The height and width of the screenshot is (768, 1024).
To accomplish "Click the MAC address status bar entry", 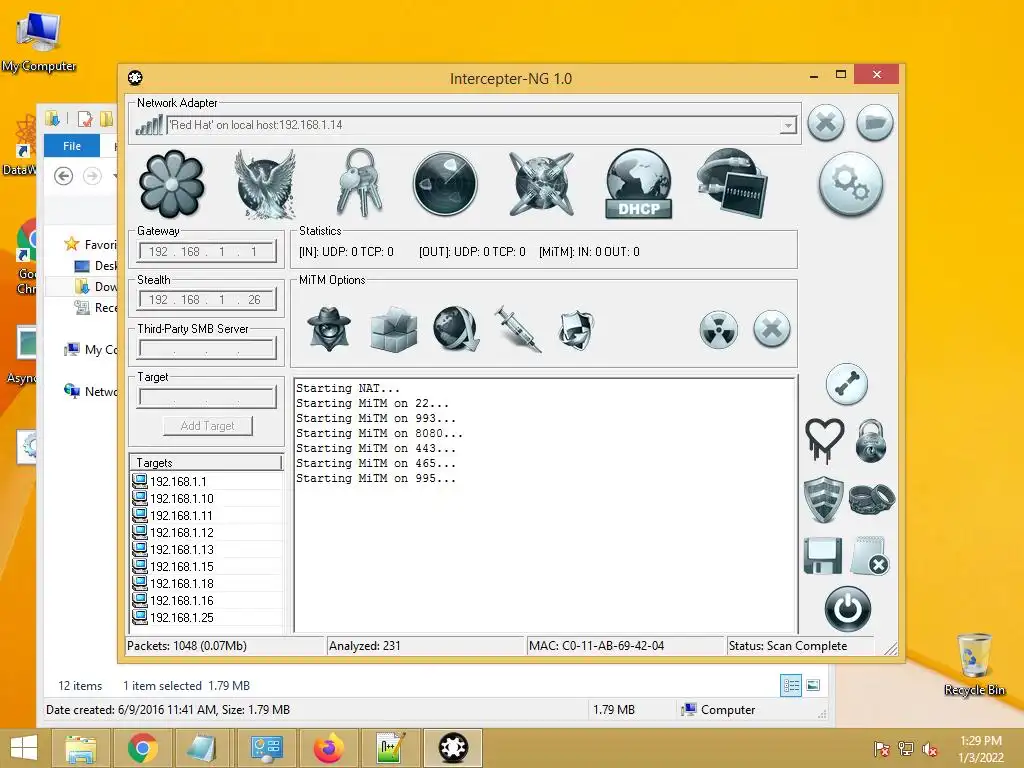I will (x=625, y=646).
